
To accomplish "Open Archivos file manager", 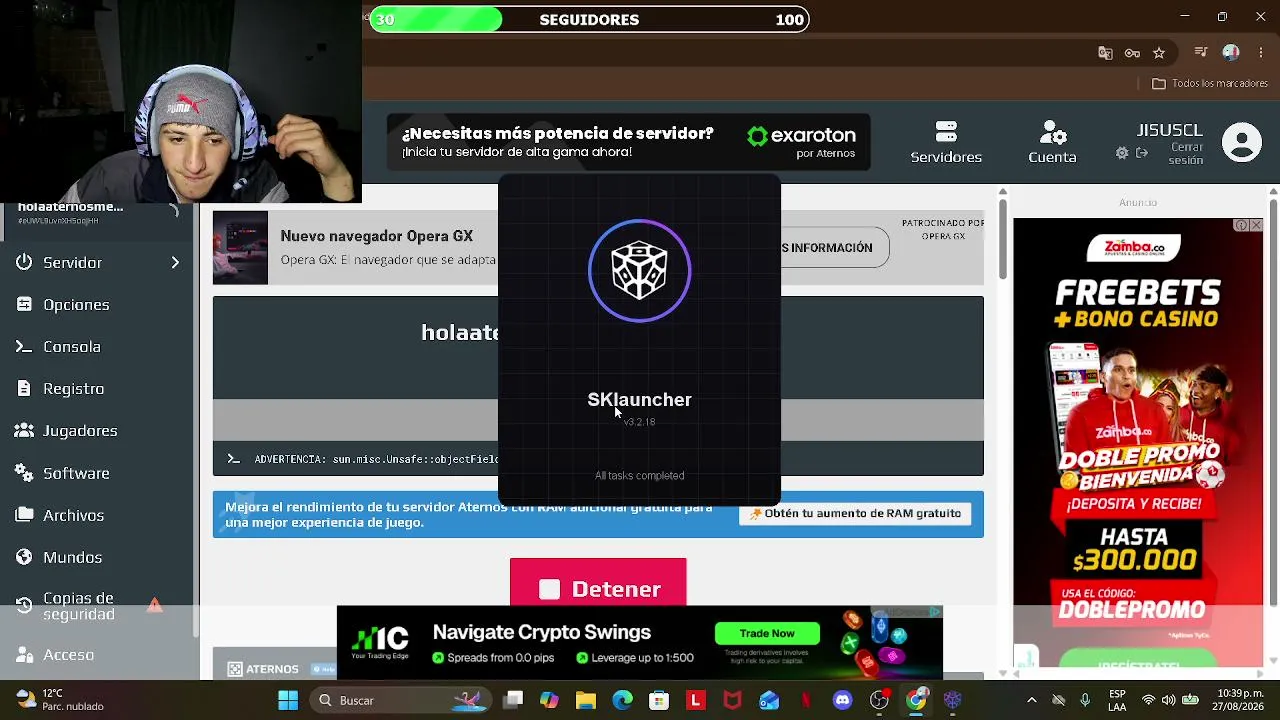I will 73,515.
